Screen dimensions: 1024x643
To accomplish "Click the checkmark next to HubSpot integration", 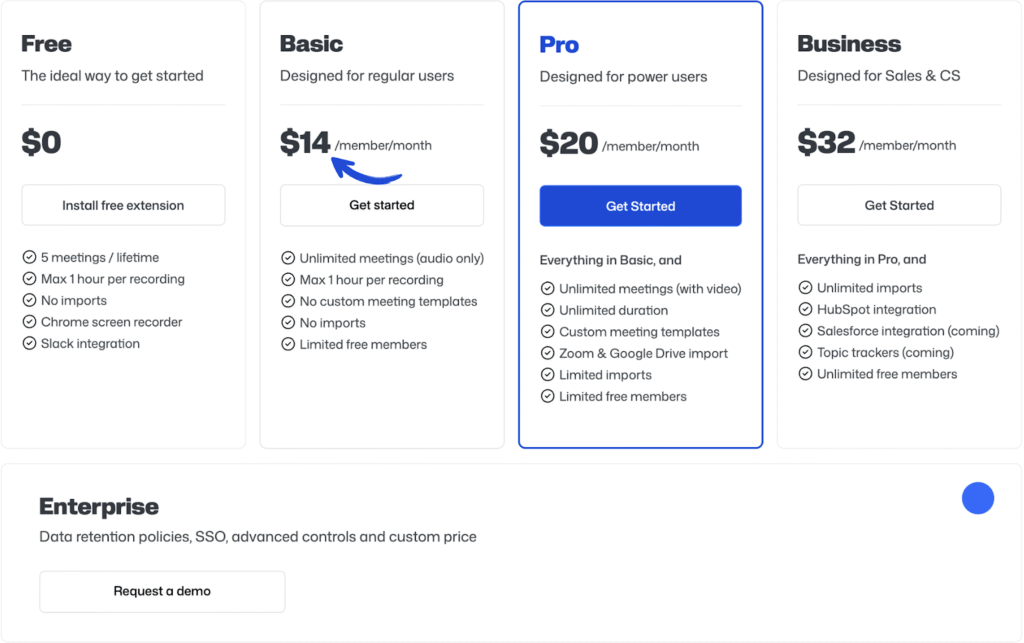I will (805, 309).
